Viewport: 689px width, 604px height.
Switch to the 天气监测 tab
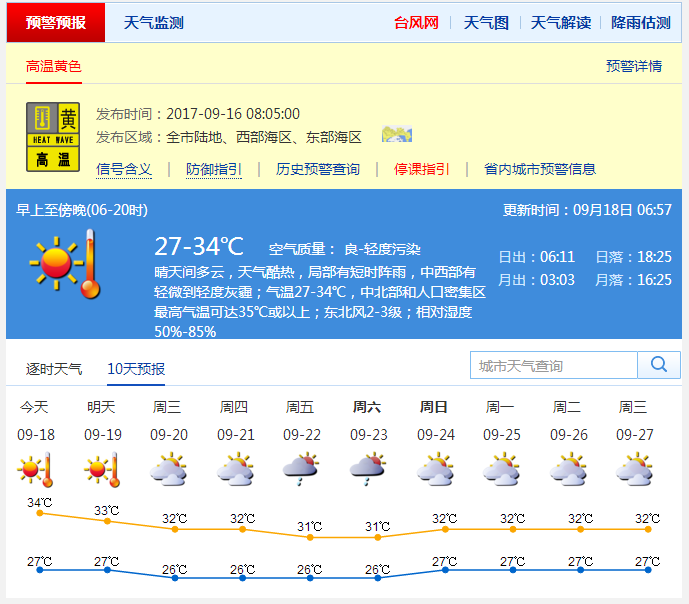[x=153, y=22]
